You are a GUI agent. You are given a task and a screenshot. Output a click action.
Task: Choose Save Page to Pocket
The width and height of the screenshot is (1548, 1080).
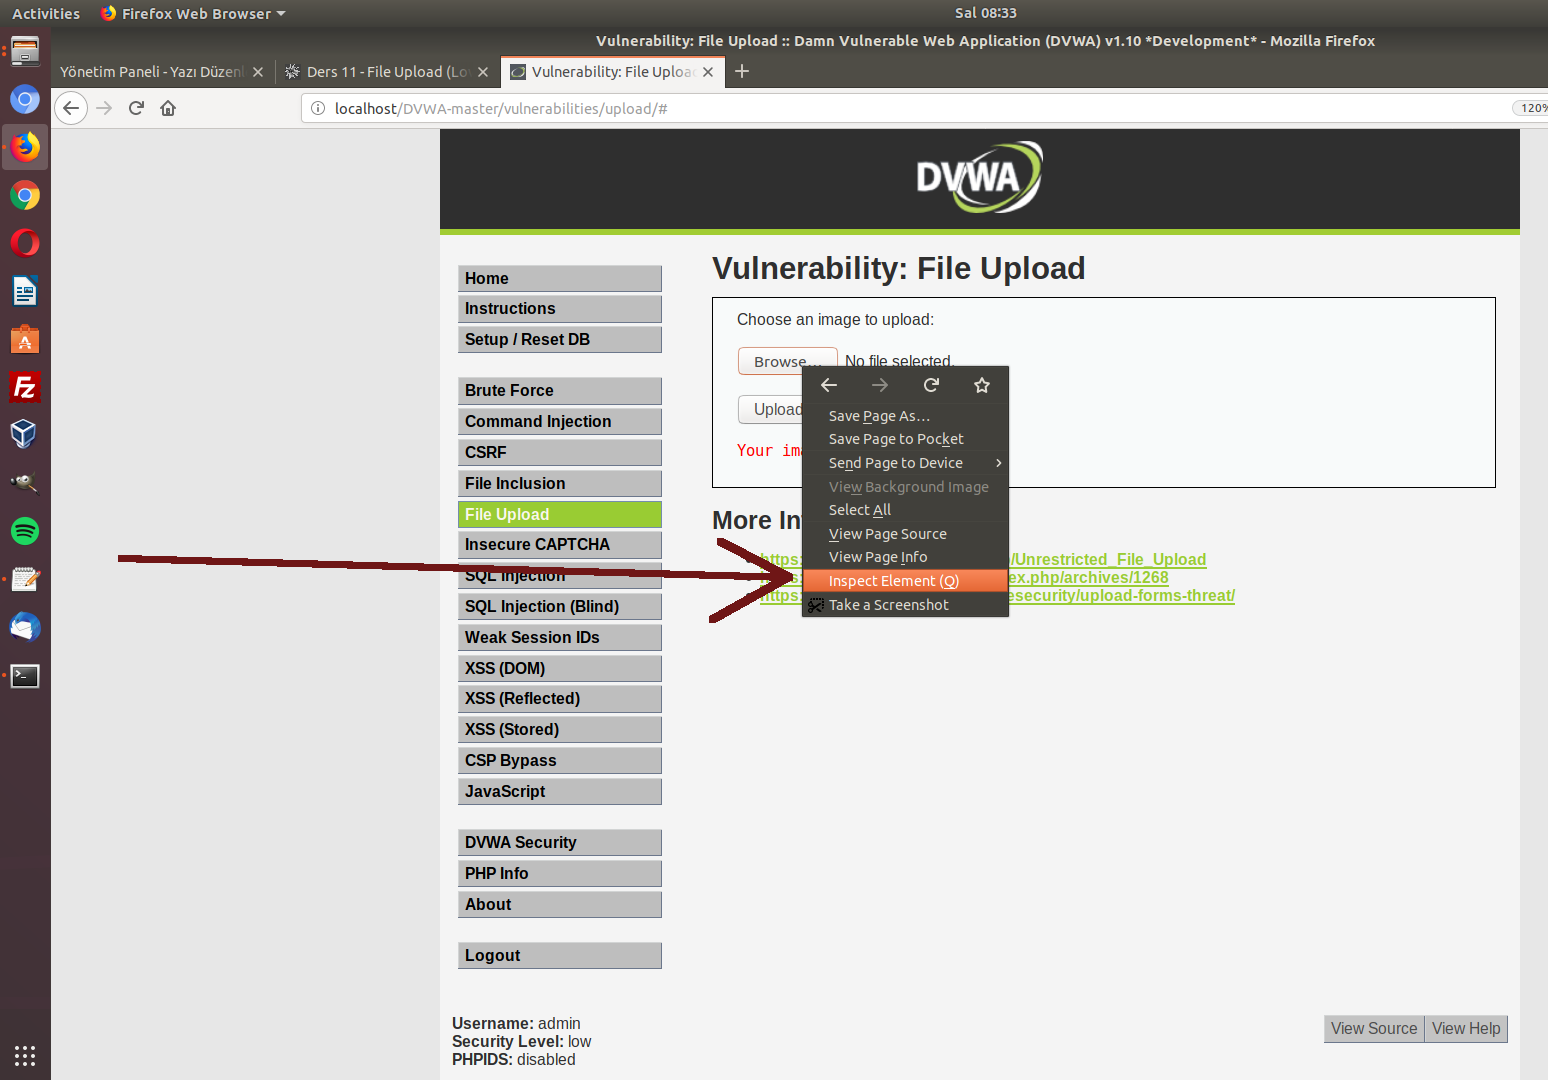905,439
